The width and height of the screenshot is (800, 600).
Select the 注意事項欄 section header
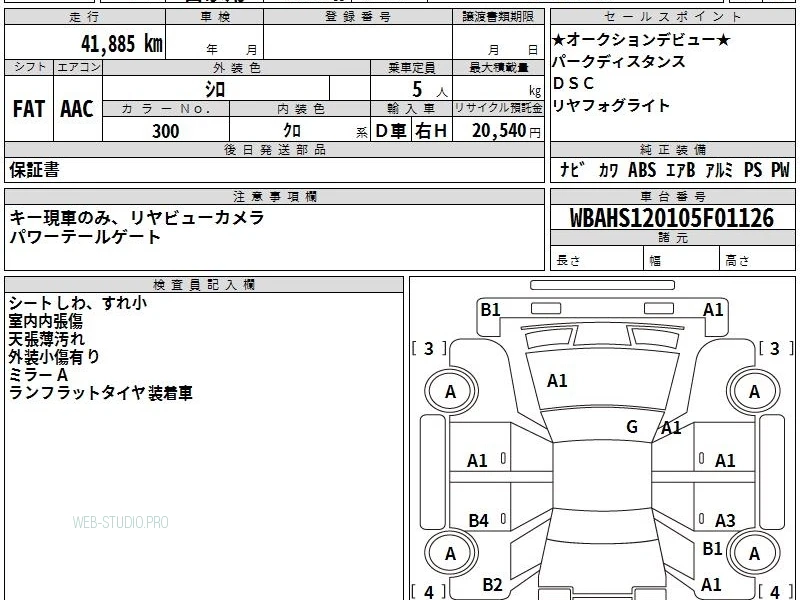[x=274, y=196]
